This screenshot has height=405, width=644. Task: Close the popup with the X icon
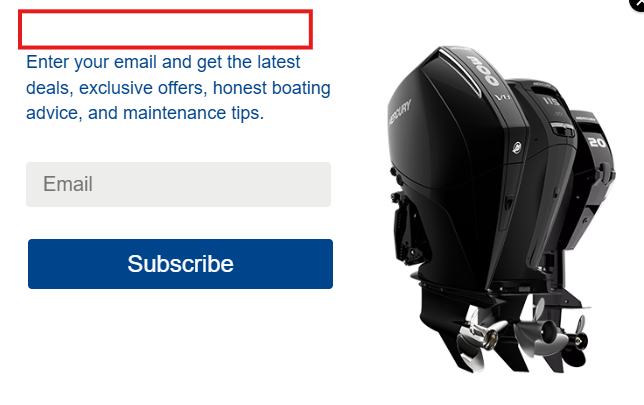(638, 4)
